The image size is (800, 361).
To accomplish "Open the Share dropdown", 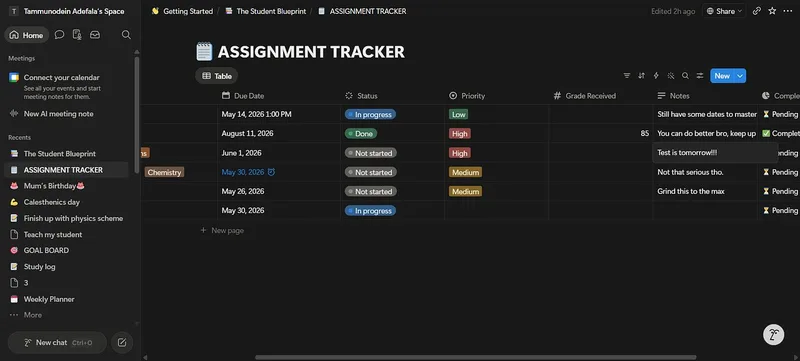I will (x=724, y=11).
